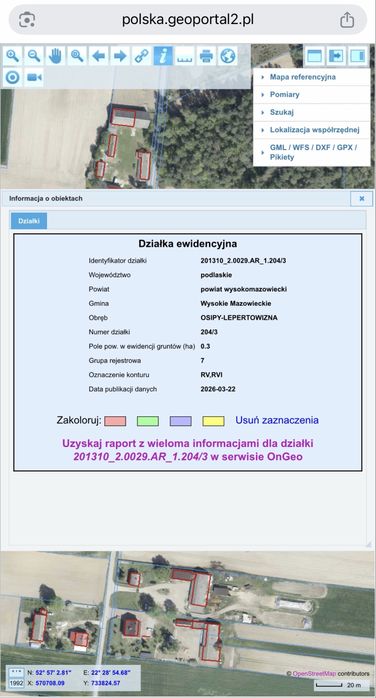
Task: Choose the purple Zakoloruj swatch
Action: pyautogui.click(x=181, y=421)
